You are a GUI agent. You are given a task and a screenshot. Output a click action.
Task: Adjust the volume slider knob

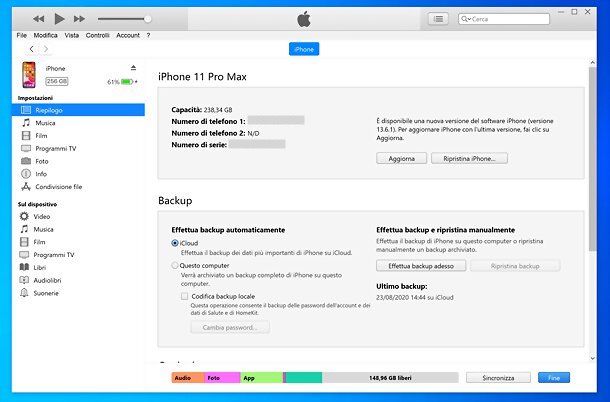147,19
